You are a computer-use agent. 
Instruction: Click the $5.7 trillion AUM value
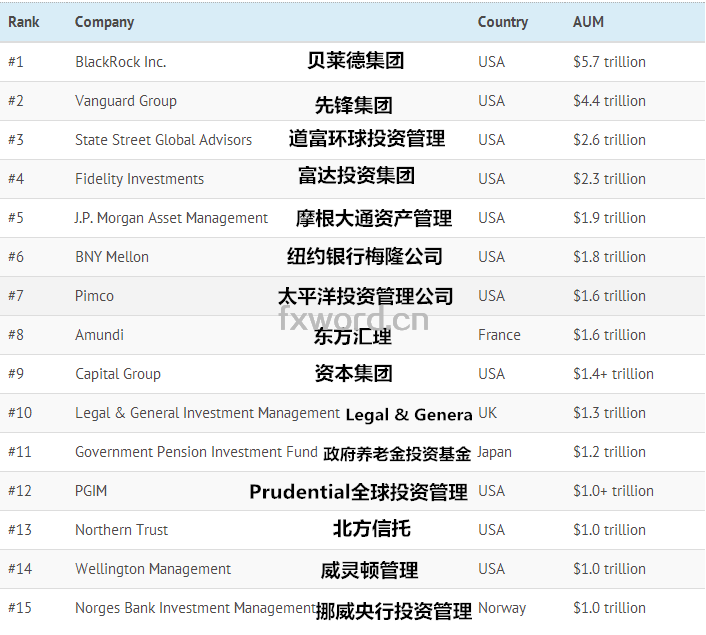coord(609,62)
